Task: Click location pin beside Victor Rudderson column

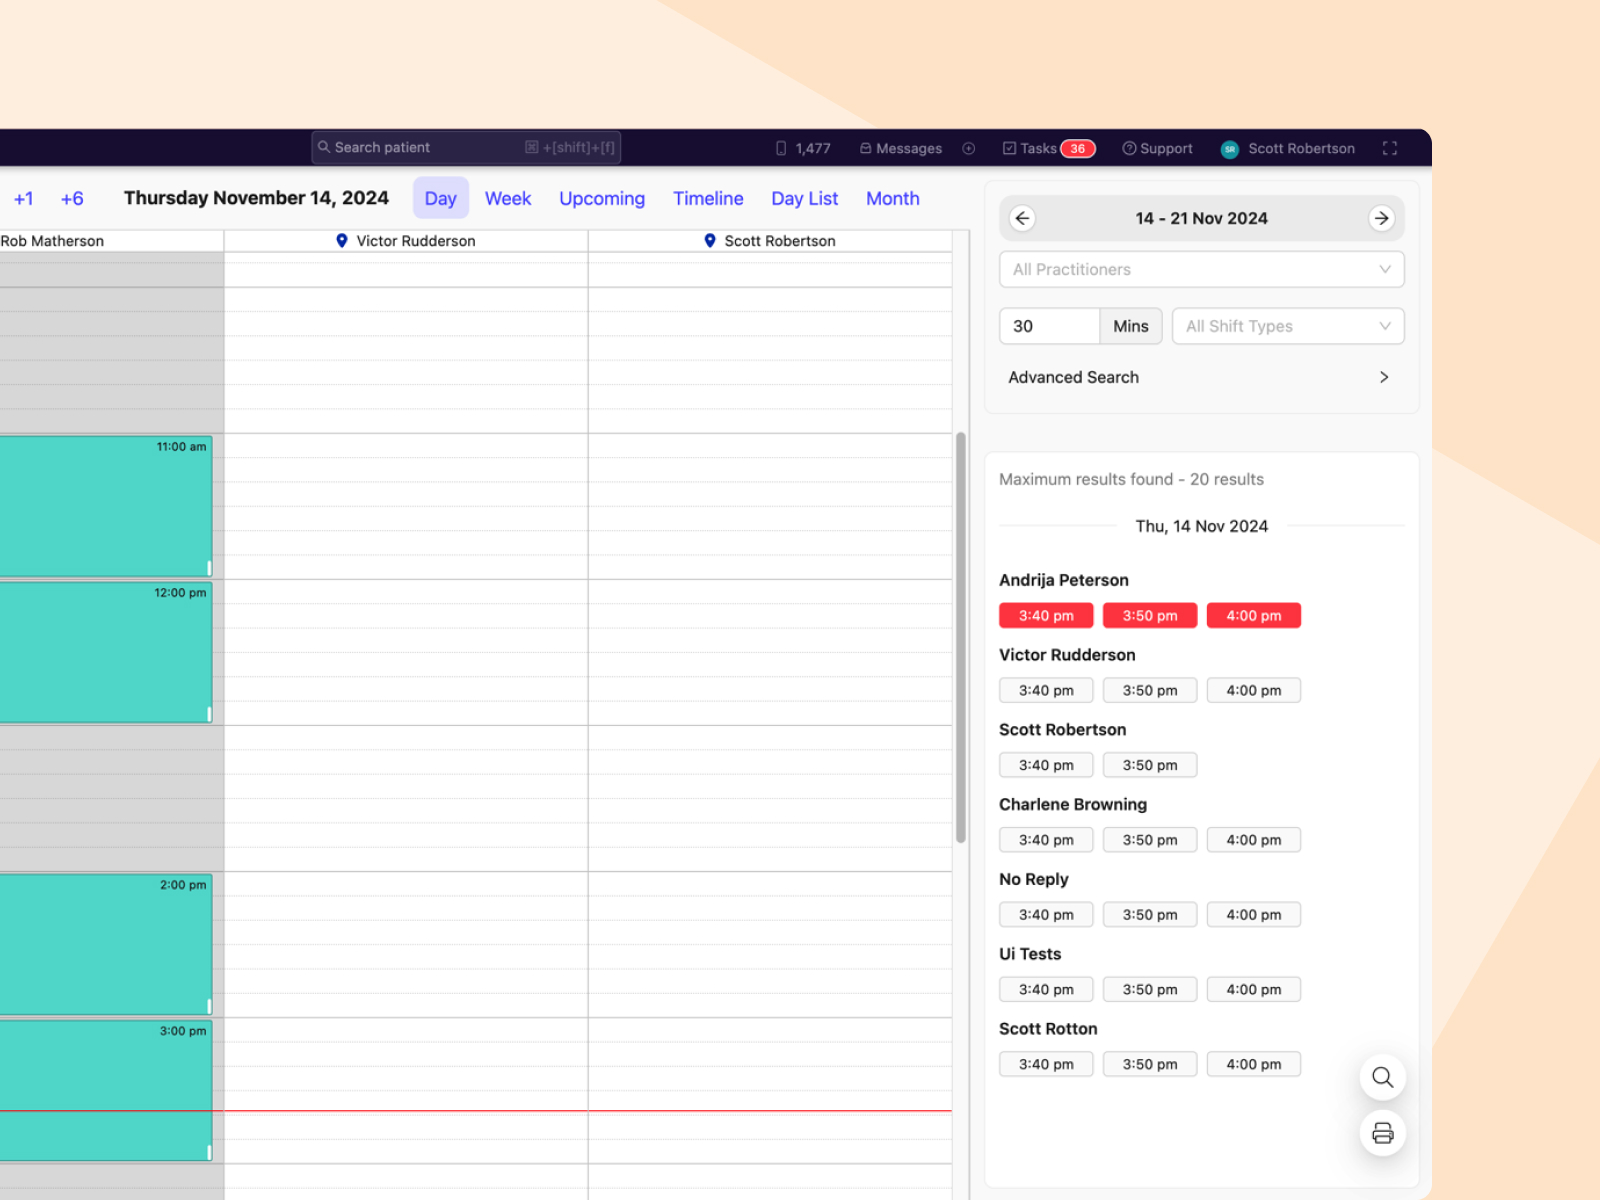Action: point(342,241)
